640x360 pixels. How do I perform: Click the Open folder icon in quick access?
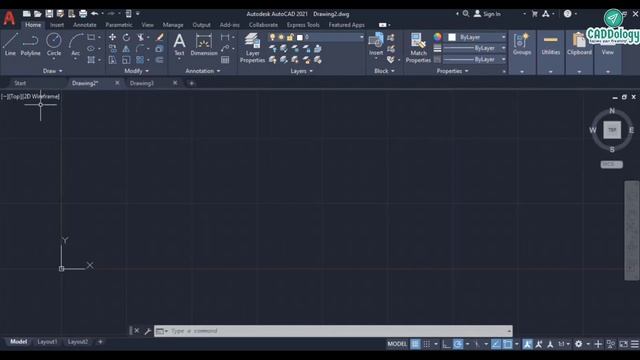click(x=38, y=14)
